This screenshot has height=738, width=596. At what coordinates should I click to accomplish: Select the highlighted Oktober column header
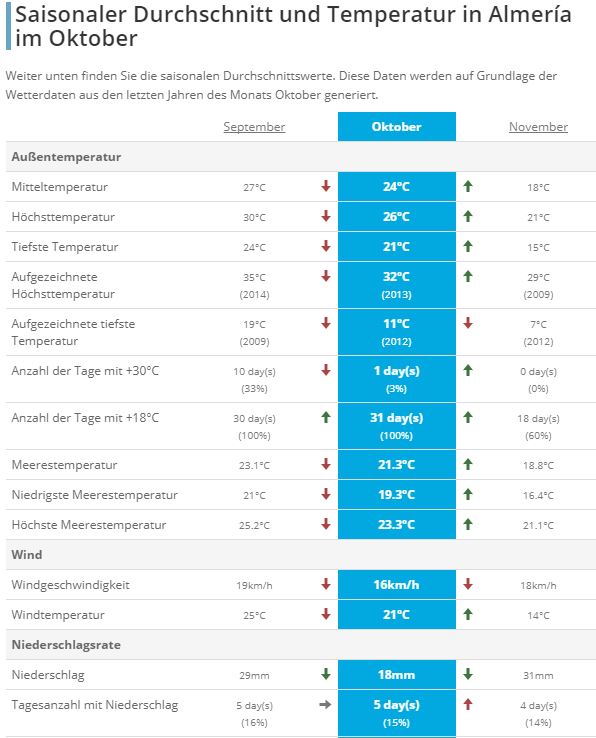[x=397, y=127]
